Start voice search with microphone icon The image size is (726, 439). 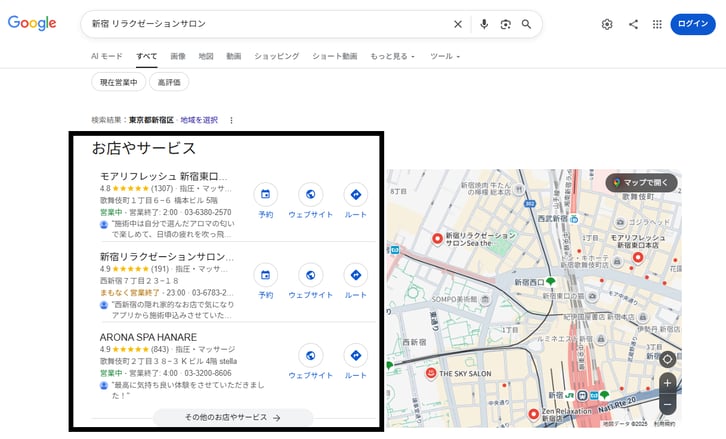click(484, 24)
